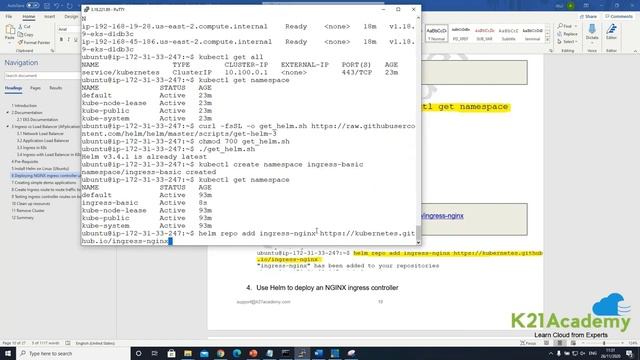Open the font name combo box
Viewport: 640px width, 360px height.
click(68, 29)
